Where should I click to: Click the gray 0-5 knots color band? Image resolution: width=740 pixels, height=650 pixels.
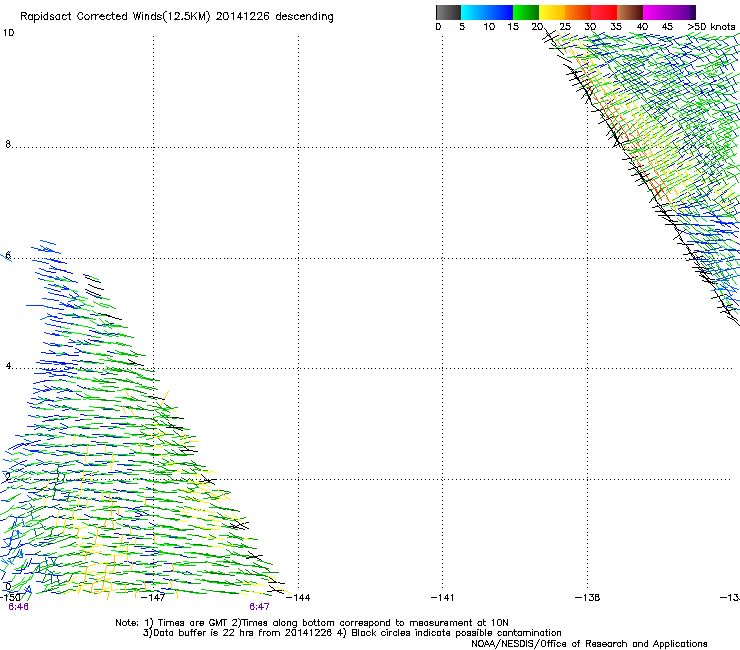(x=448, y=12)
